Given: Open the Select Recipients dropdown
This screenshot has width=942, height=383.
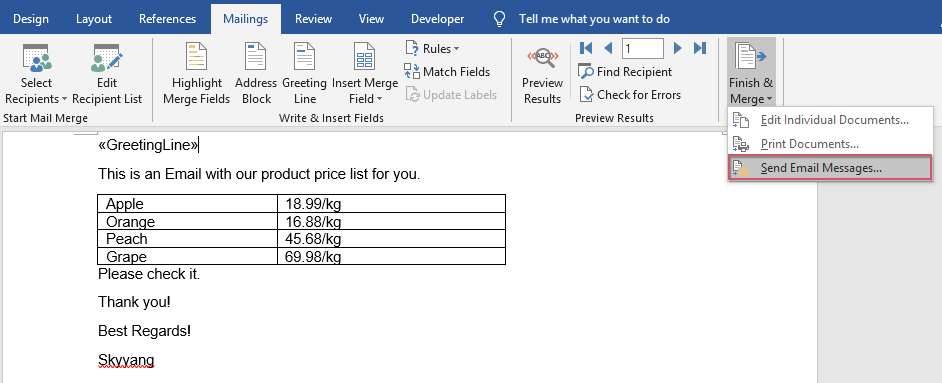Looking at the screenshot, I should [x=36, y=74].
